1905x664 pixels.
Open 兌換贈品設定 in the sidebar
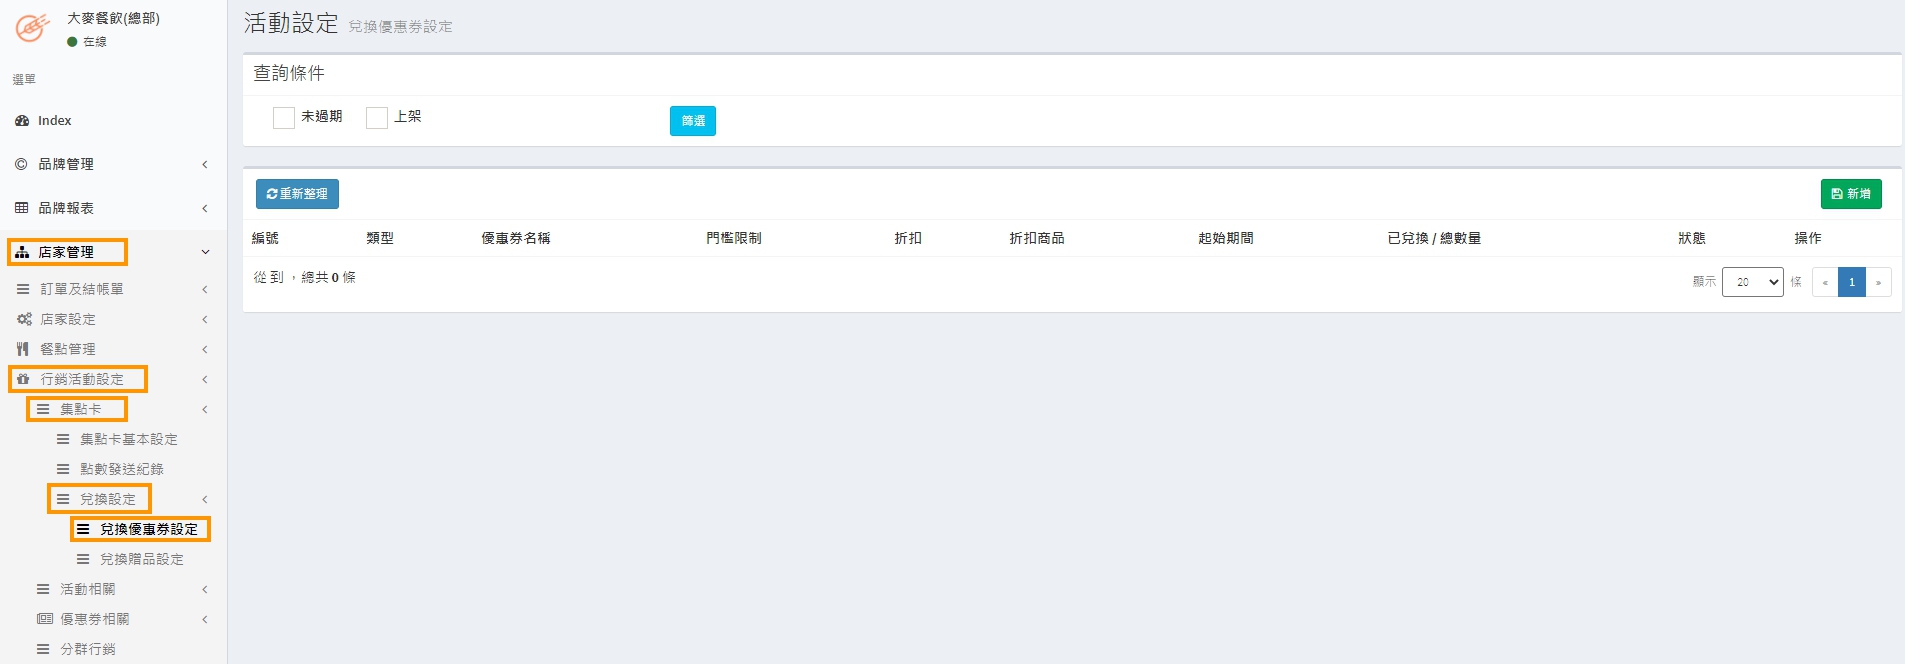141,559
